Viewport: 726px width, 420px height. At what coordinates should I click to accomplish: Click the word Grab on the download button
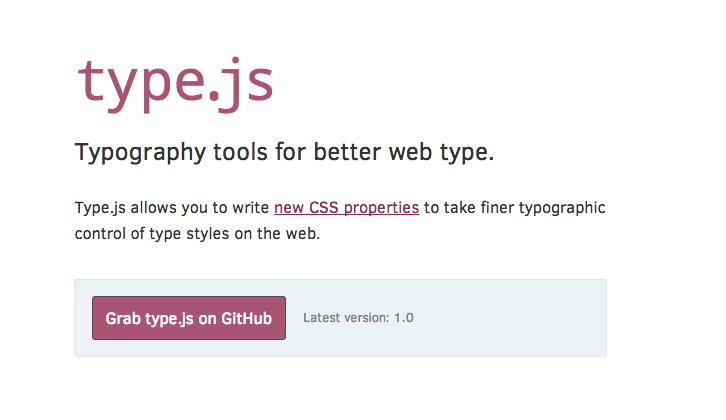click(122, 318)
